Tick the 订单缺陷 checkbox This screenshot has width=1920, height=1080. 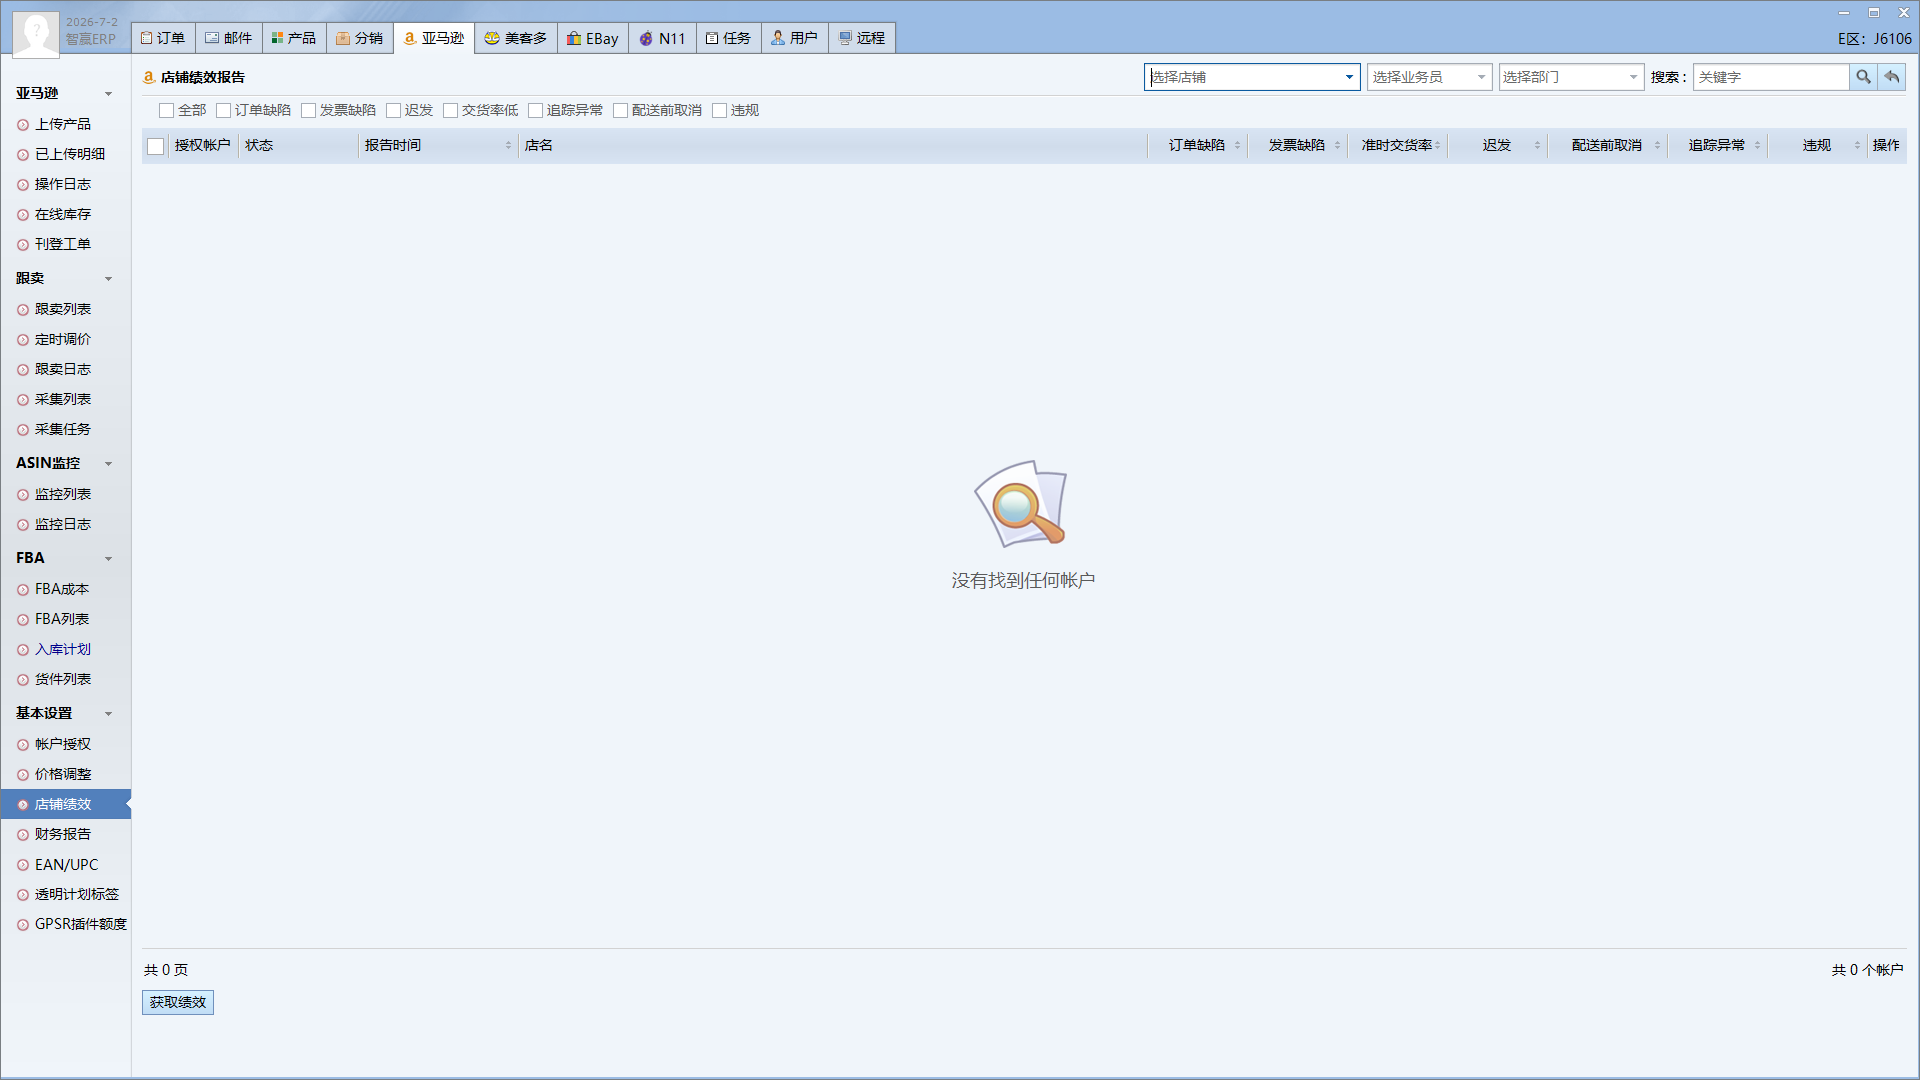[x=224, y=111]
